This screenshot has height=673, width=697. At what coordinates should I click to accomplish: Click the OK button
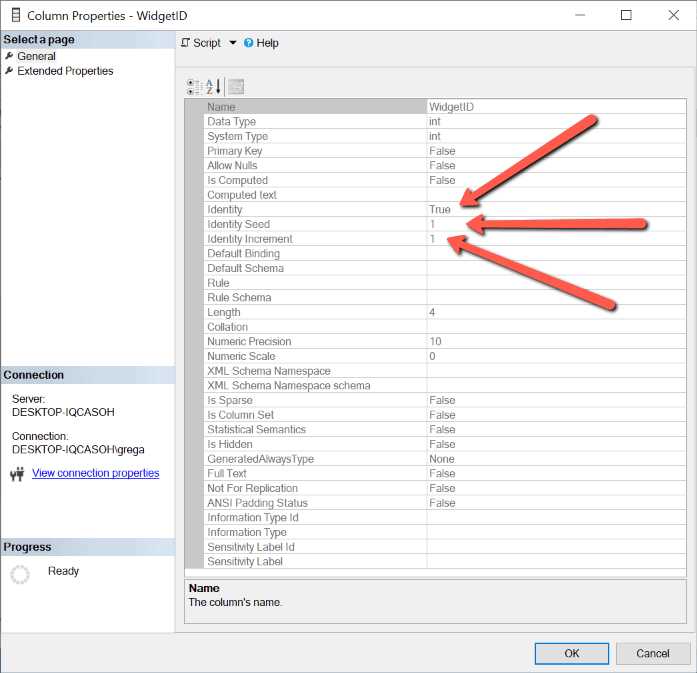571,653
